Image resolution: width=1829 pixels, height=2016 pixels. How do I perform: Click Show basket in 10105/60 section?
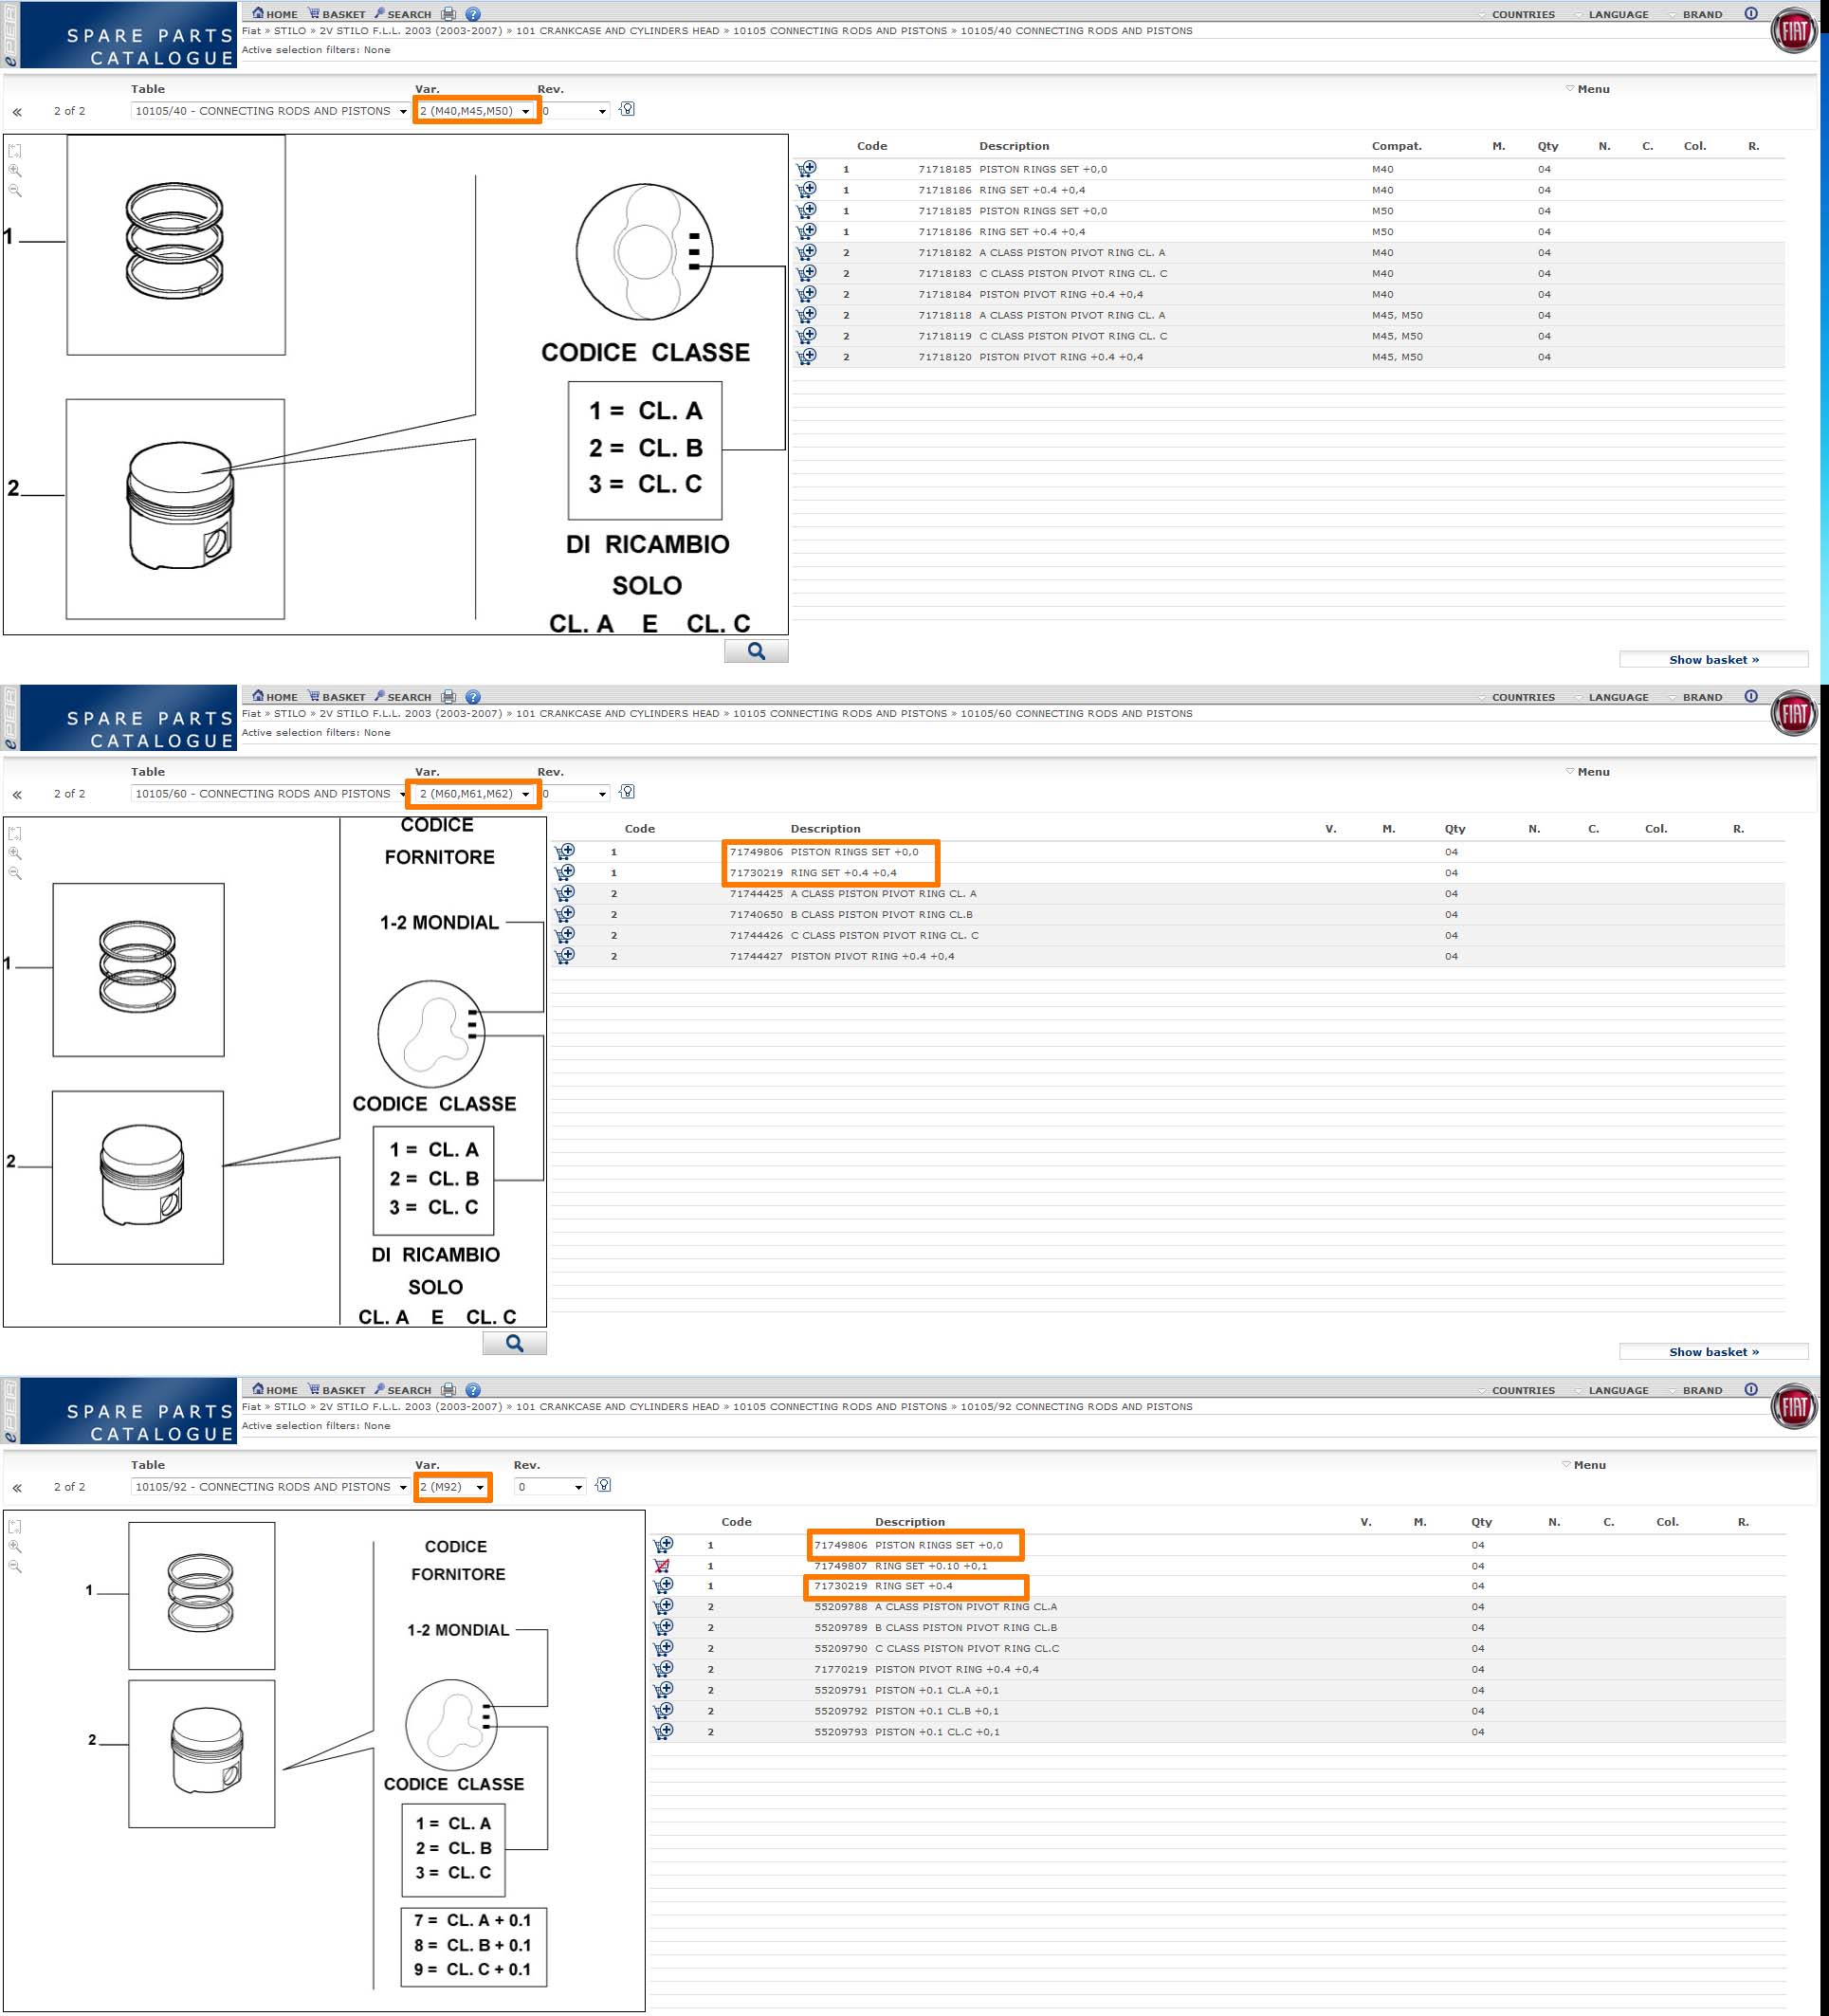(x=1712, y=1352)
